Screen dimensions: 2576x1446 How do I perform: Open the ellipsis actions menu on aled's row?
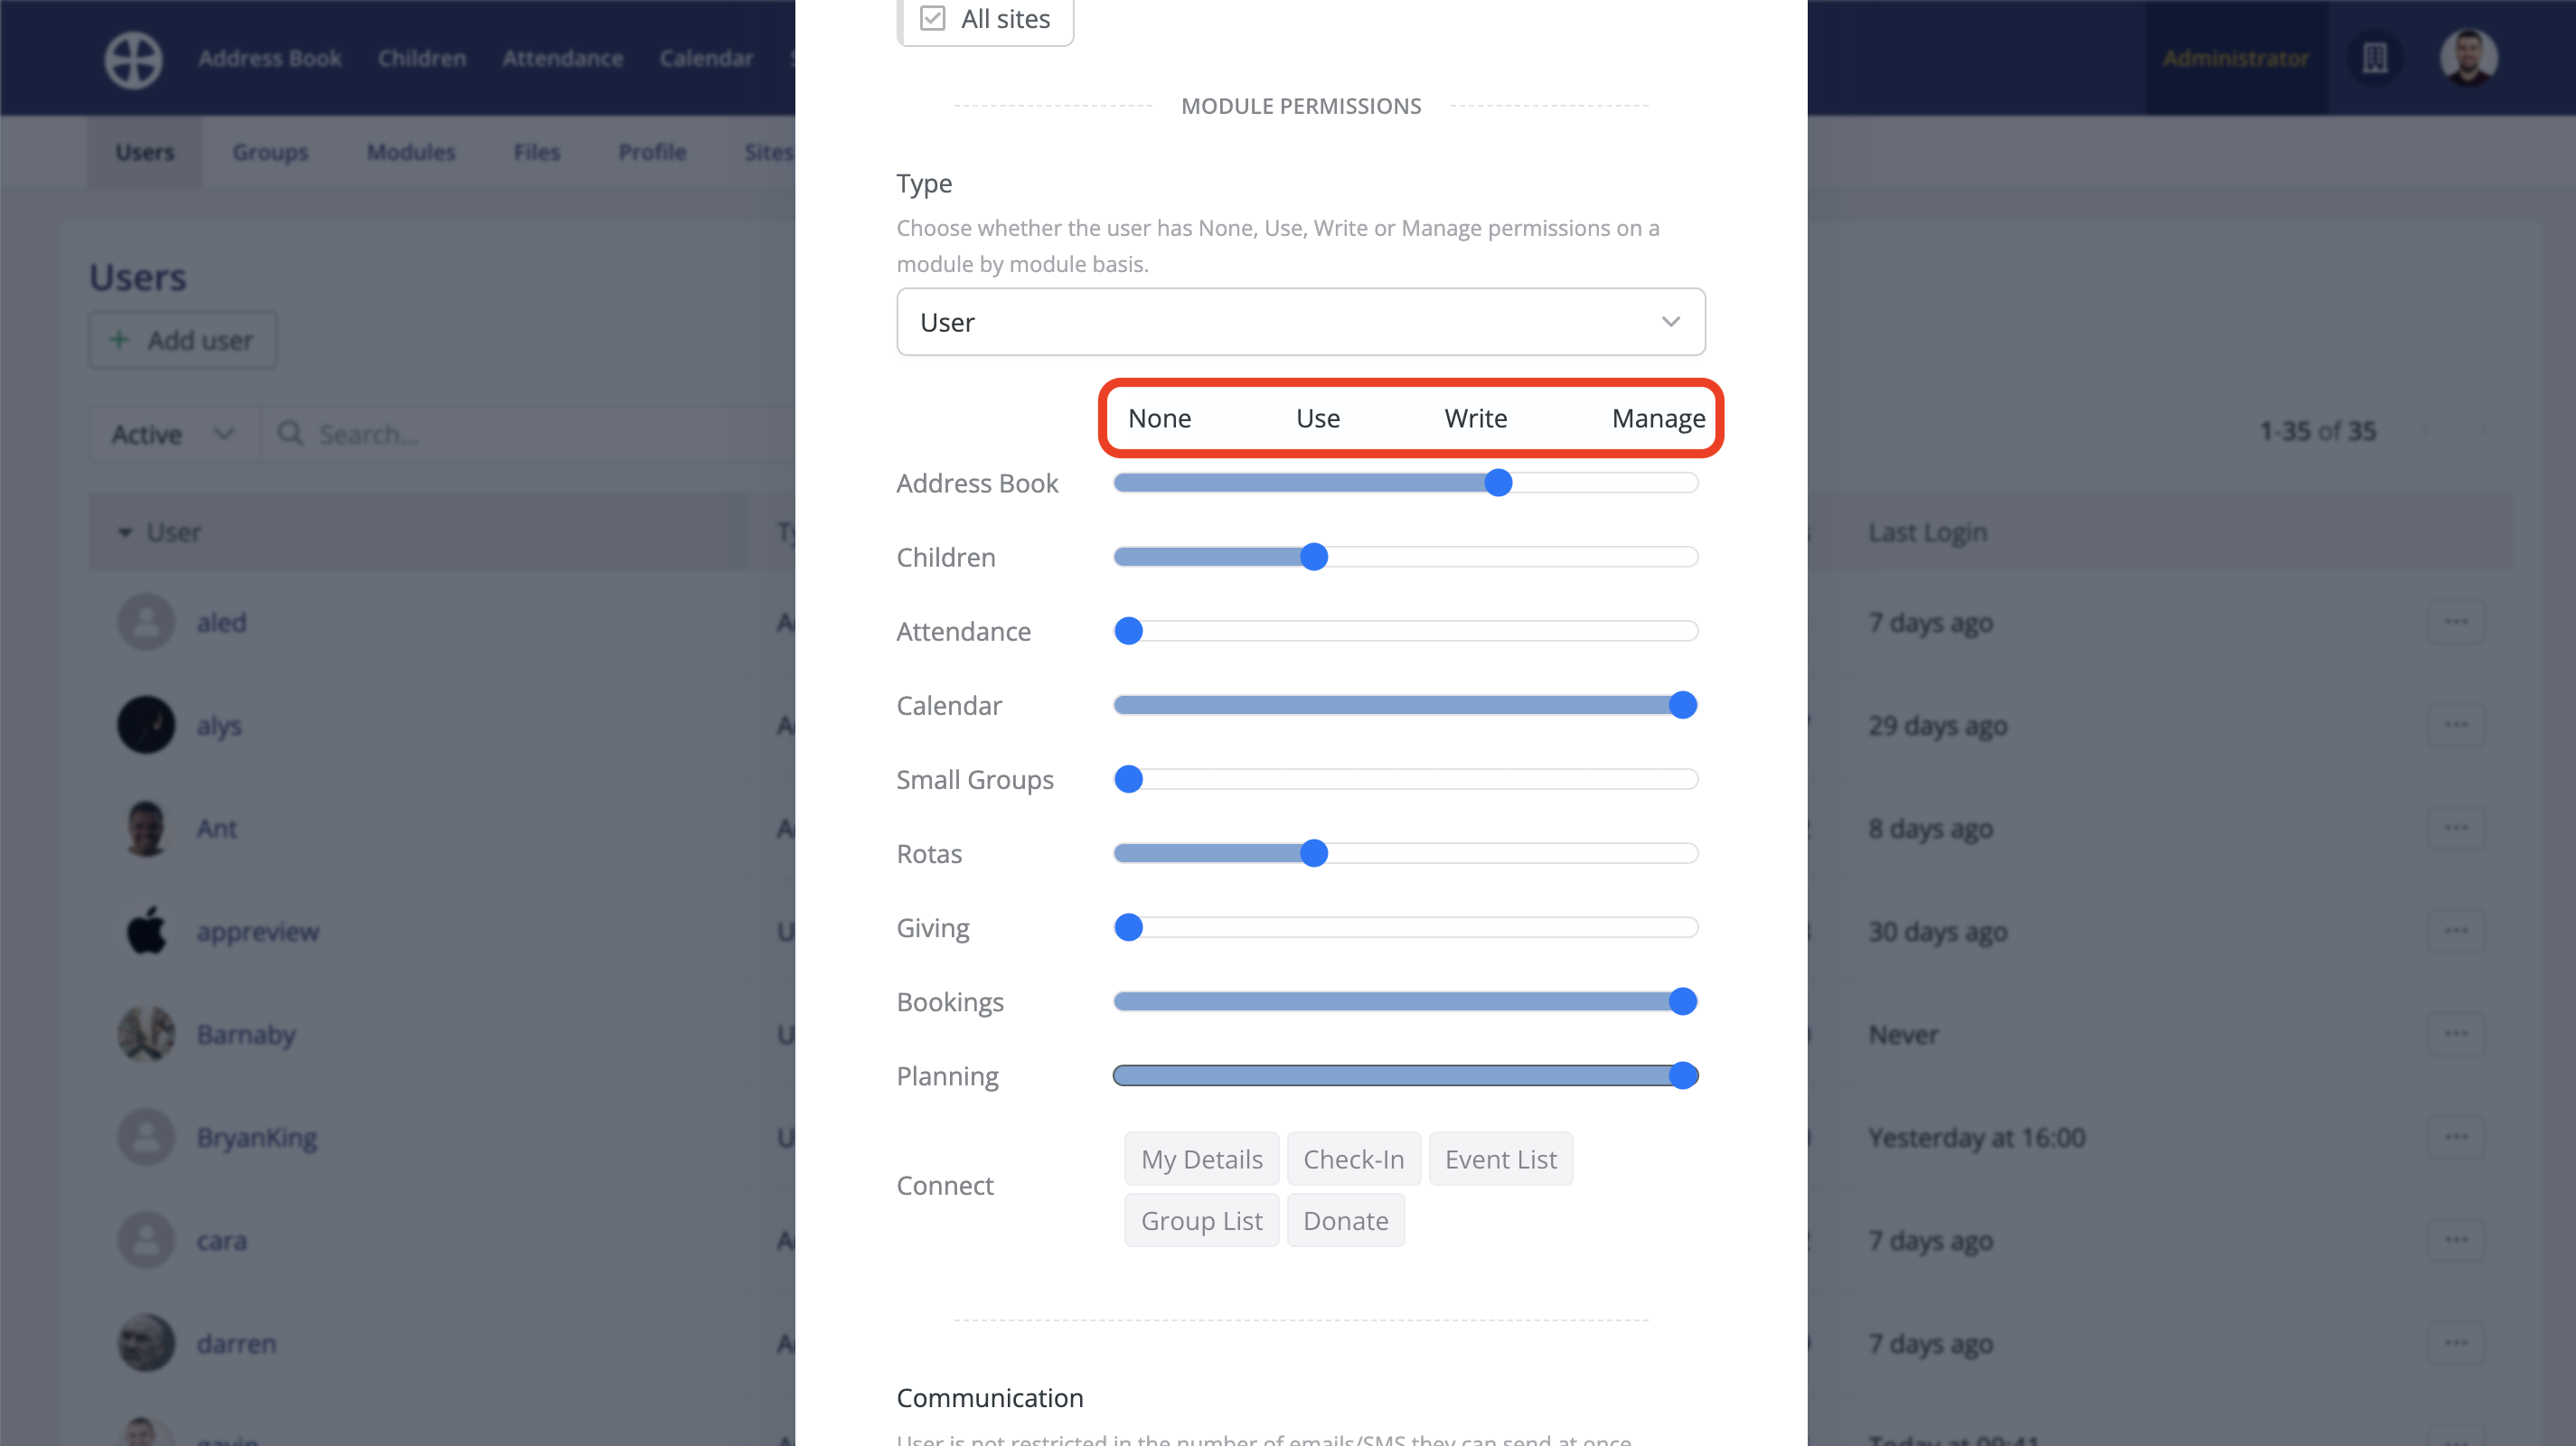click(x=2458, y=621)
